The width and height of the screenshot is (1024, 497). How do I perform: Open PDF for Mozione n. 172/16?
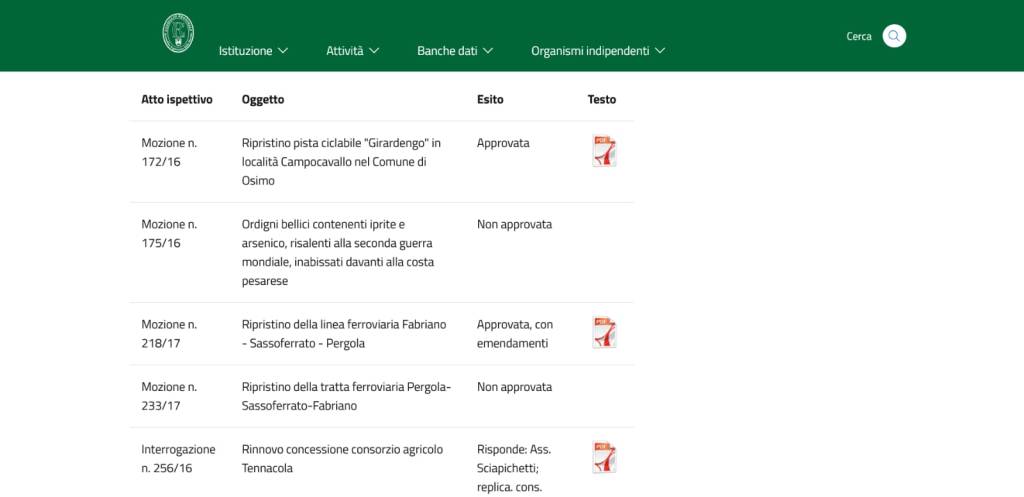604,151
